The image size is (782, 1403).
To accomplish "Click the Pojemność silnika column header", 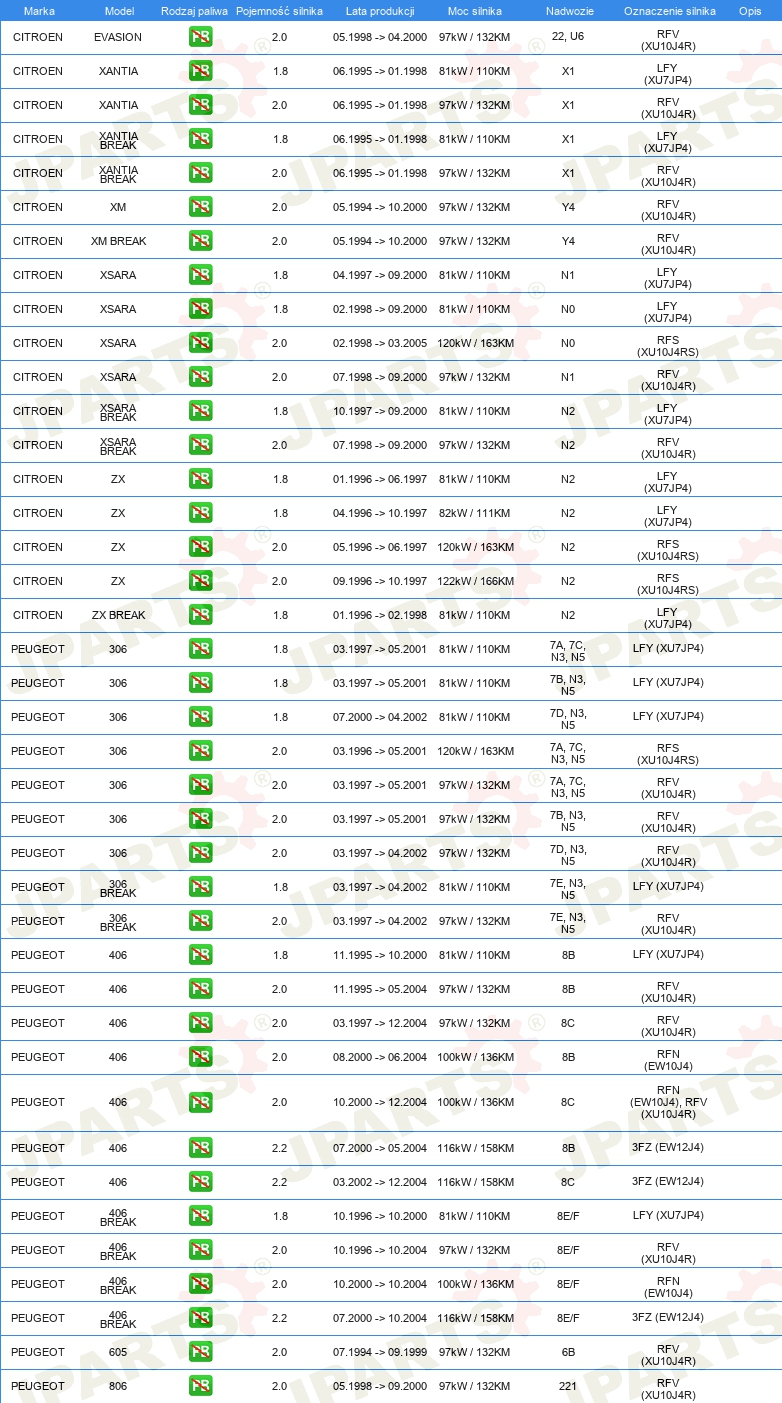I will coord(280,11).
